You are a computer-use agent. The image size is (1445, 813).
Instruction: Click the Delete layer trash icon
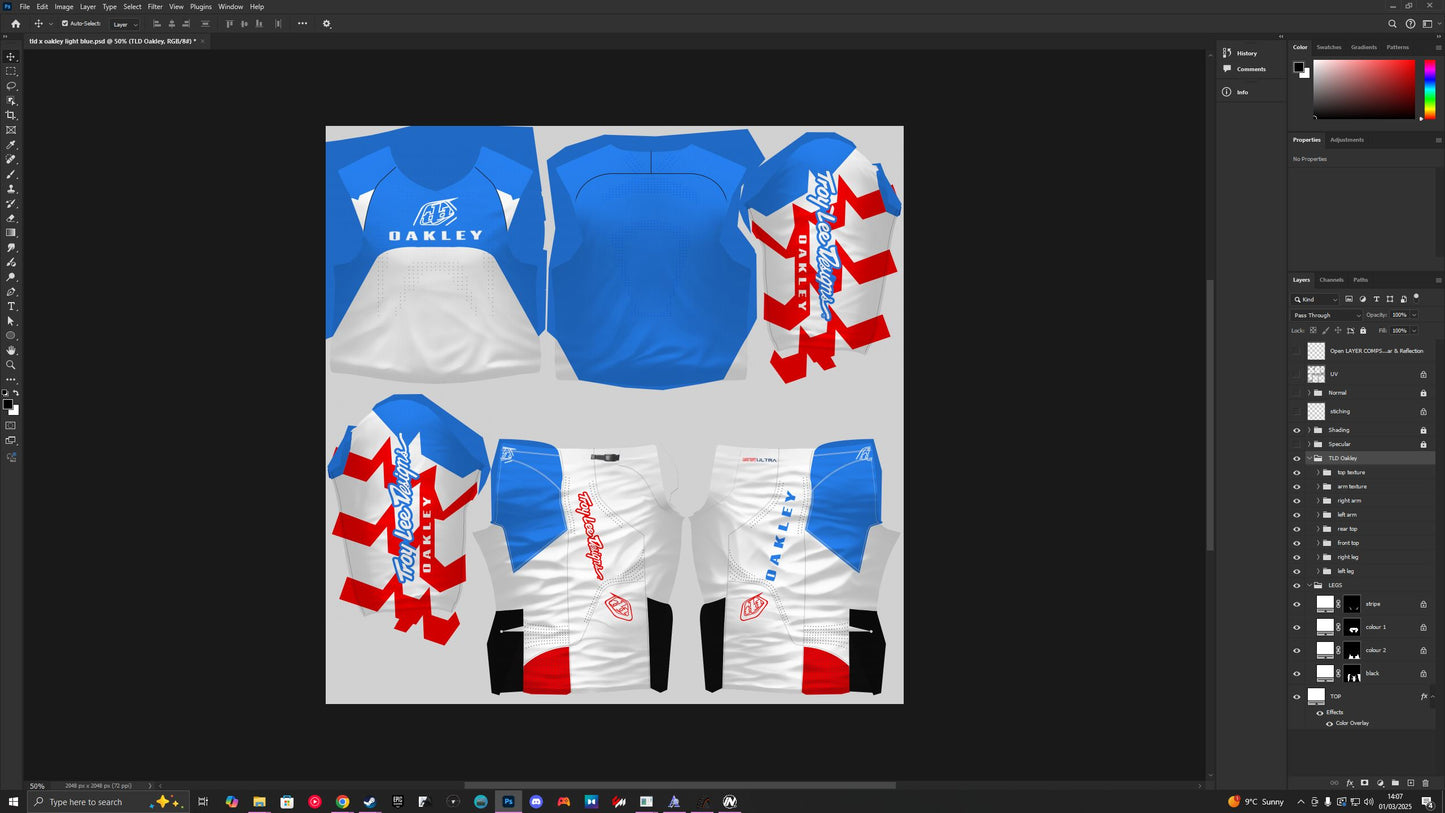click(x=1424, y=783)
